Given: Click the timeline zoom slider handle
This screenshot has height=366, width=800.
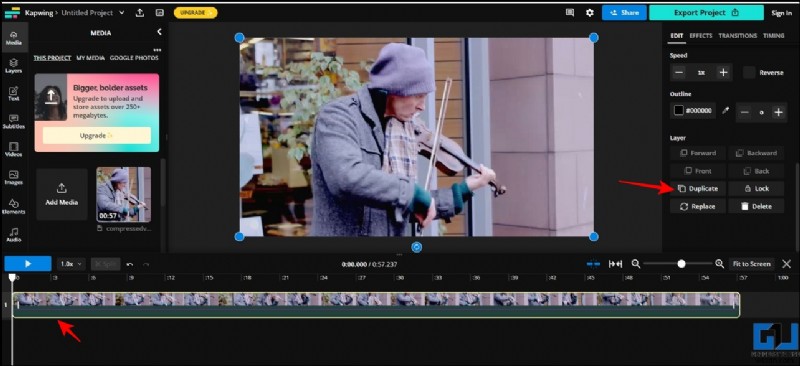Looking at the screenshot, I should pos(681,264).
